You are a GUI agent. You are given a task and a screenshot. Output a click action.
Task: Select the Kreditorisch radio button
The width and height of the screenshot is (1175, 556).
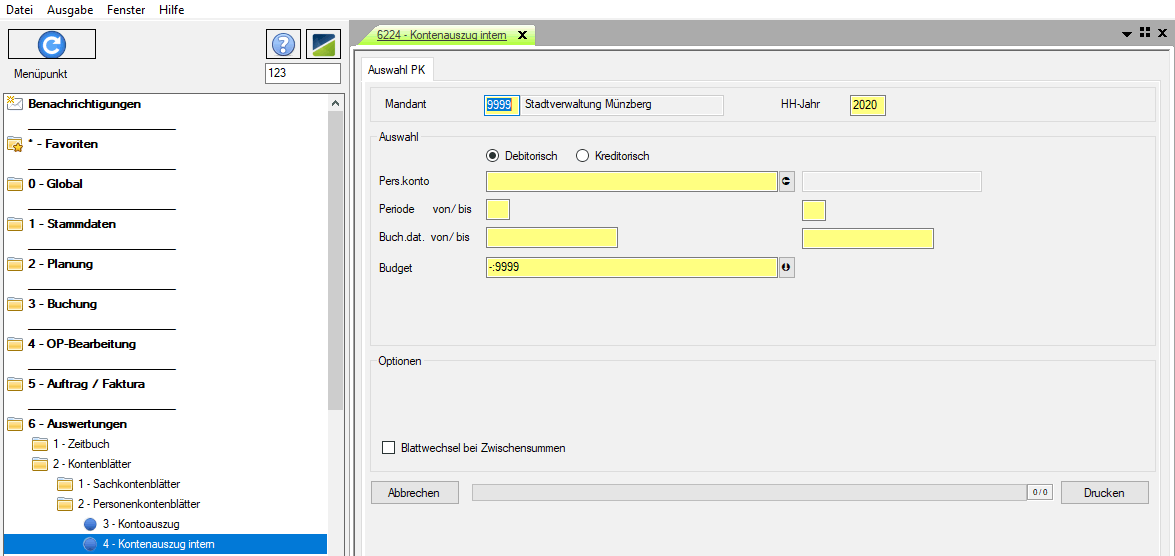[582, 156]
